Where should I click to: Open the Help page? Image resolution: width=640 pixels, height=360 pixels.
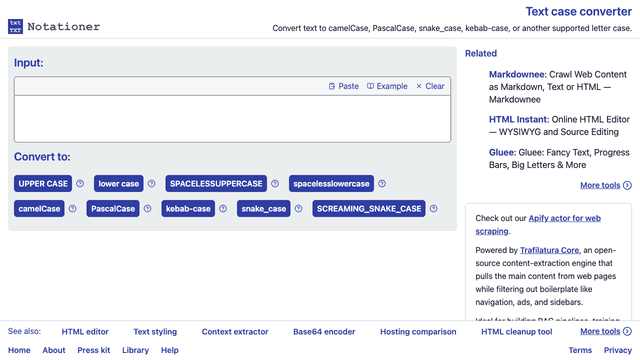[x=169, y=350]
